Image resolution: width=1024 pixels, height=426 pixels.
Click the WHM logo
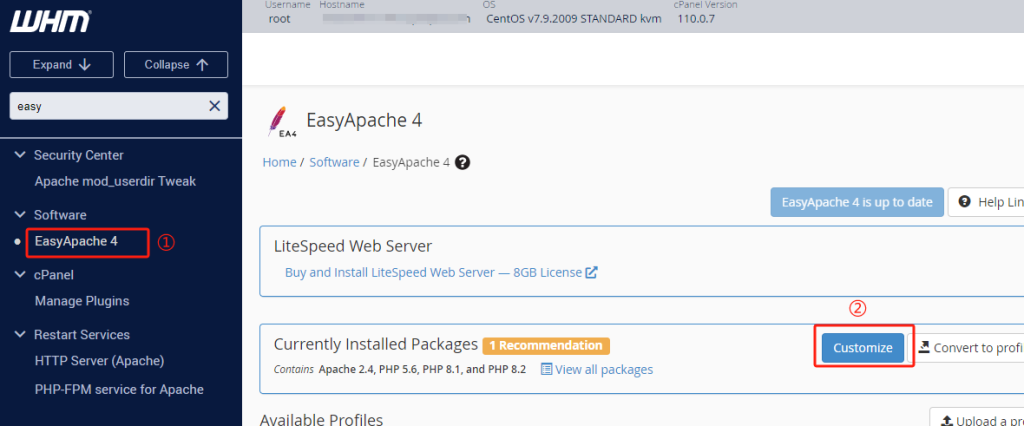(x=50, y=22)
